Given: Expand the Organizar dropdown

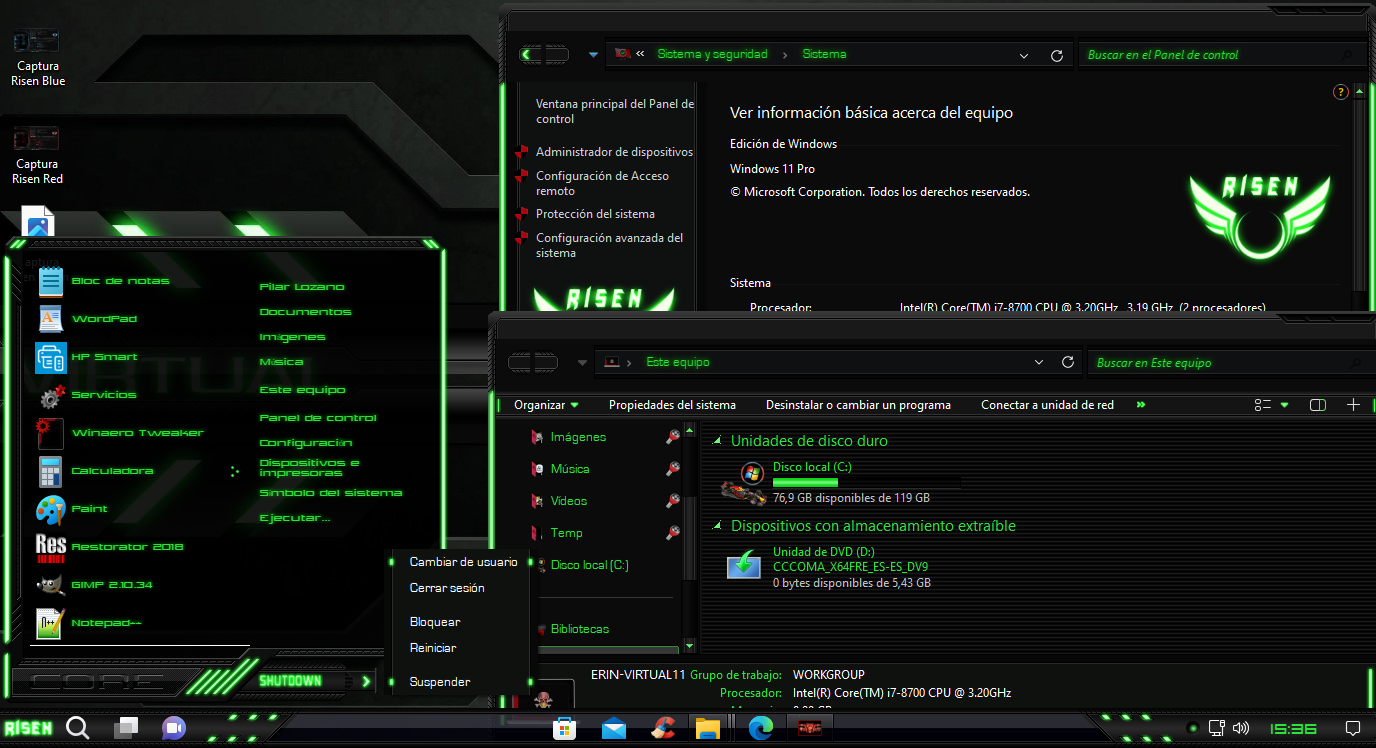Looking at the screenshot, I should pyautogui.click(x=546, y=405).
